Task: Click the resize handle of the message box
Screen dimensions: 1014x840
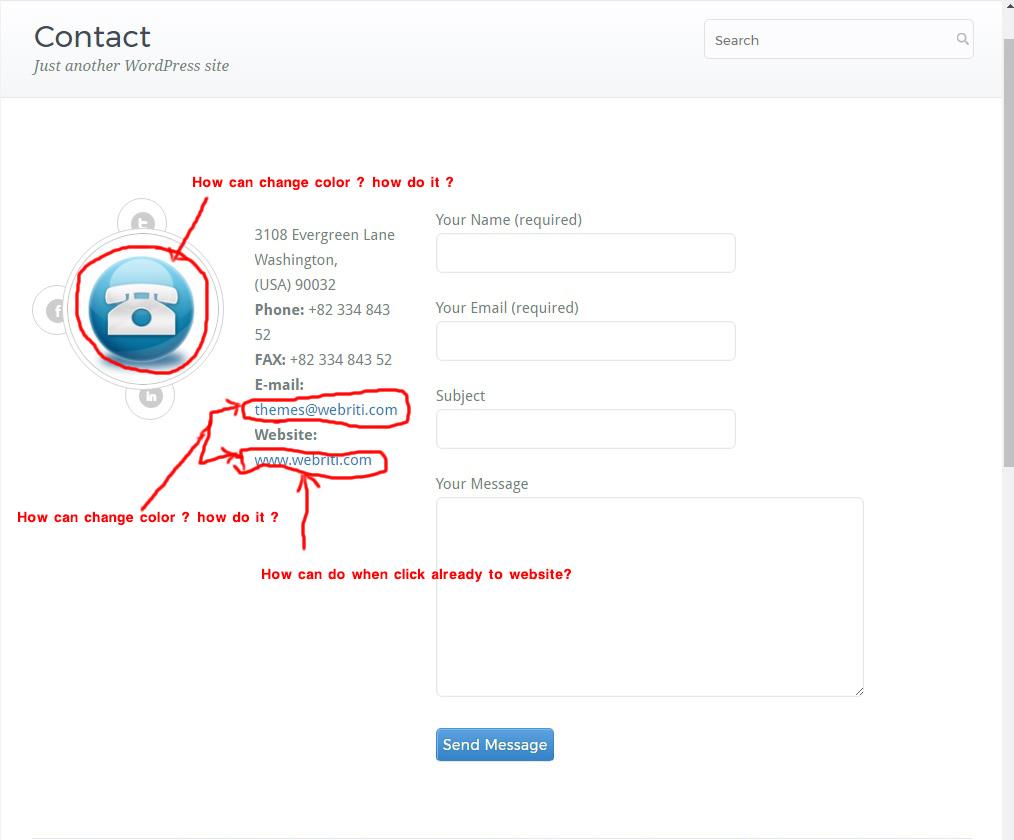Action: tap(858, 689)
